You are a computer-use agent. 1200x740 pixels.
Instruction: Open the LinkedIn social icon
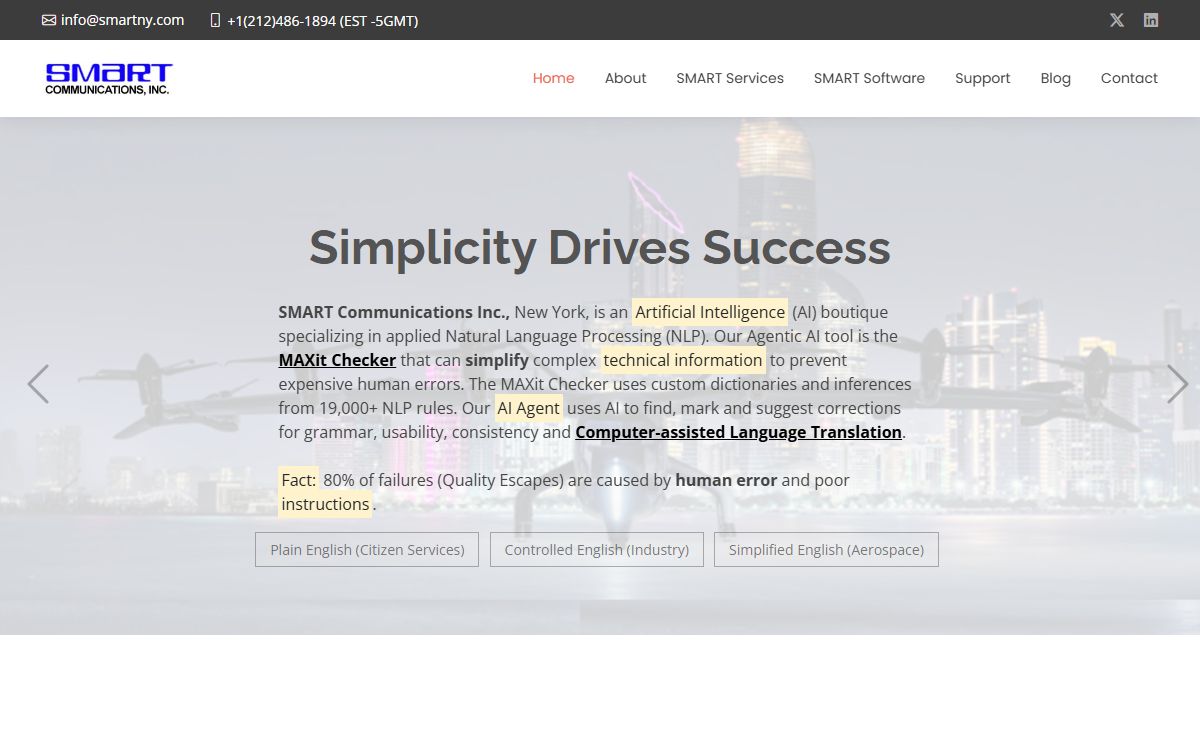click(1151, 20)
